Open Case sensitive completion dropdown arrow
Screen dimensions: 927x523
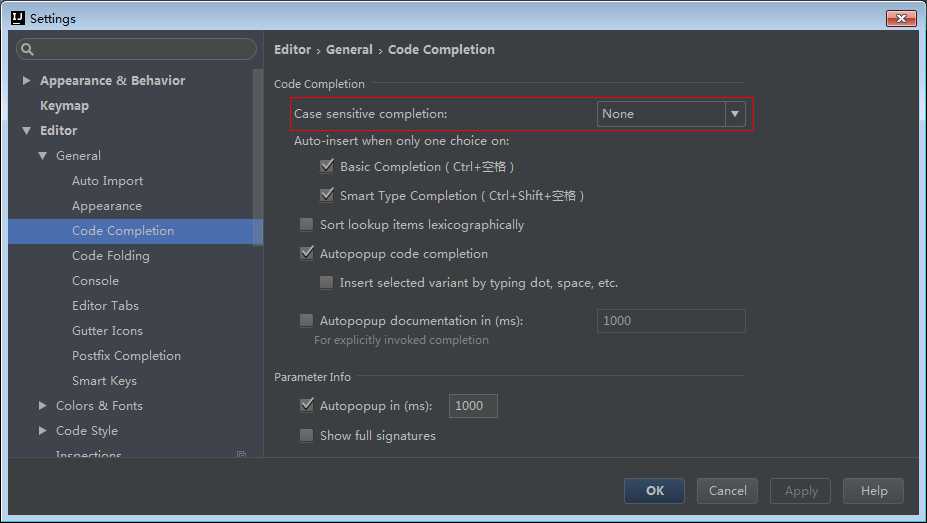(x=735, y=114)
